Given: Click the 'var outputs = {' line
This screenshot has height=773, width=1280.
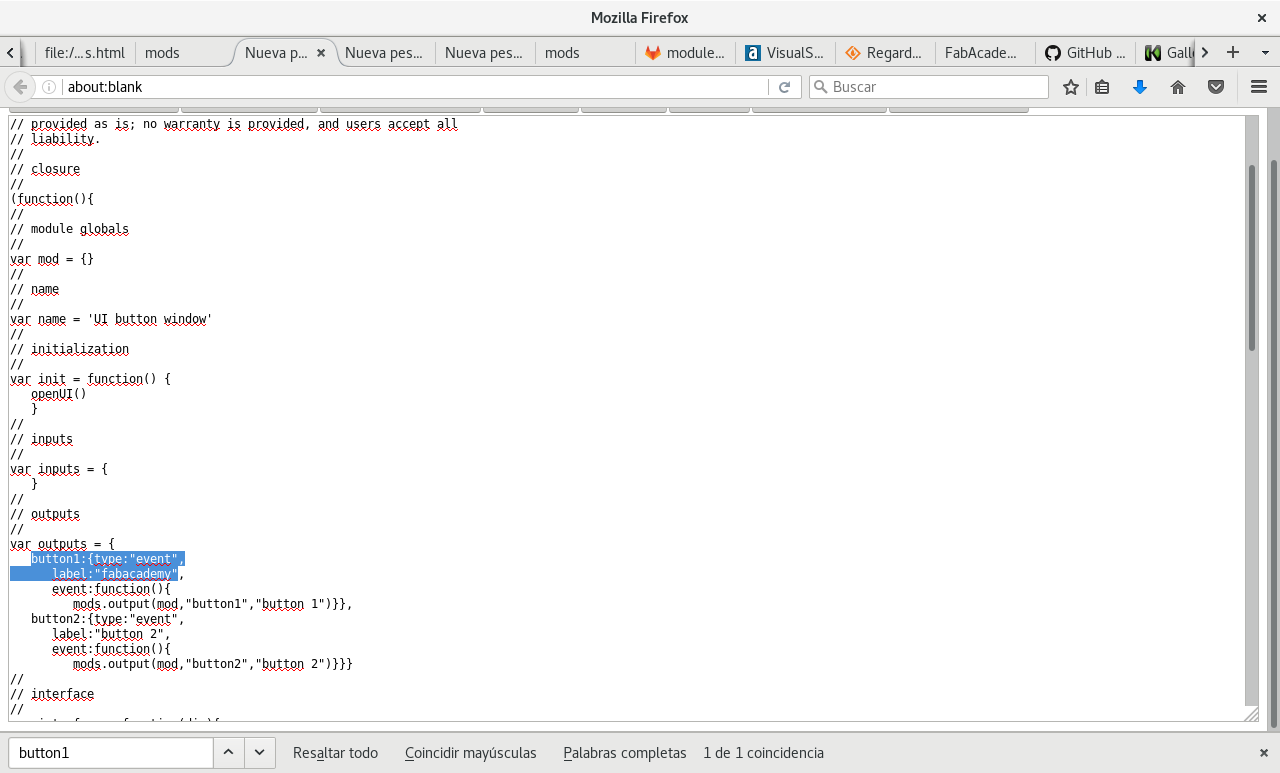Looking at the screenshot, I should (x=63, y=544).
